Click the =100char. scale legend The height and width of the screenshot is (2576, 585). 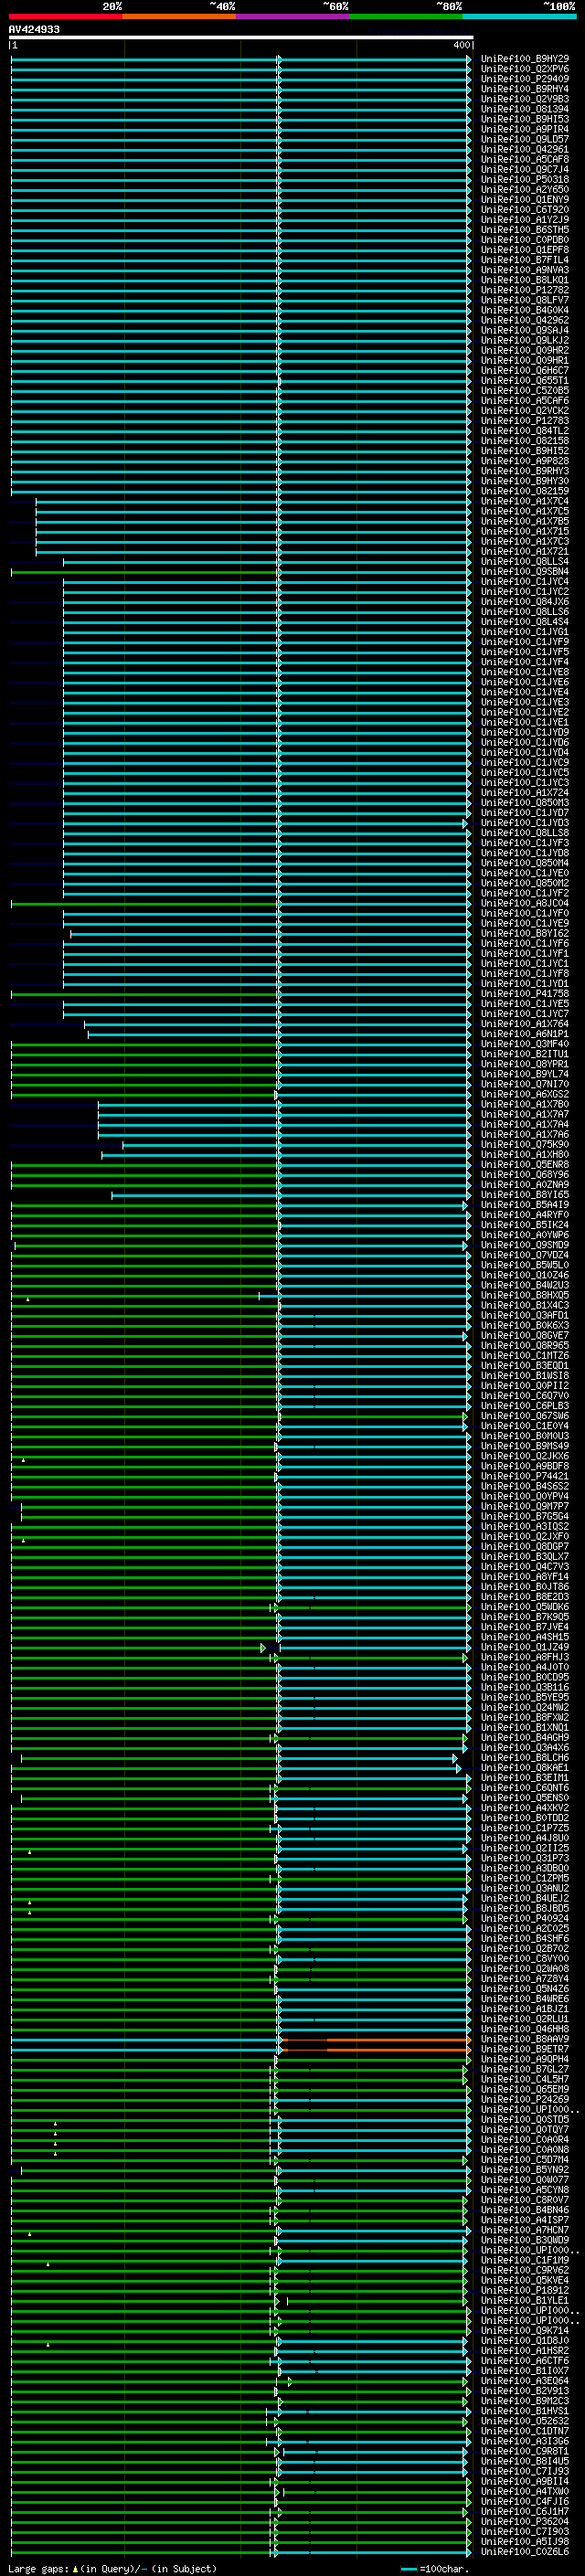coord(435,2568)
